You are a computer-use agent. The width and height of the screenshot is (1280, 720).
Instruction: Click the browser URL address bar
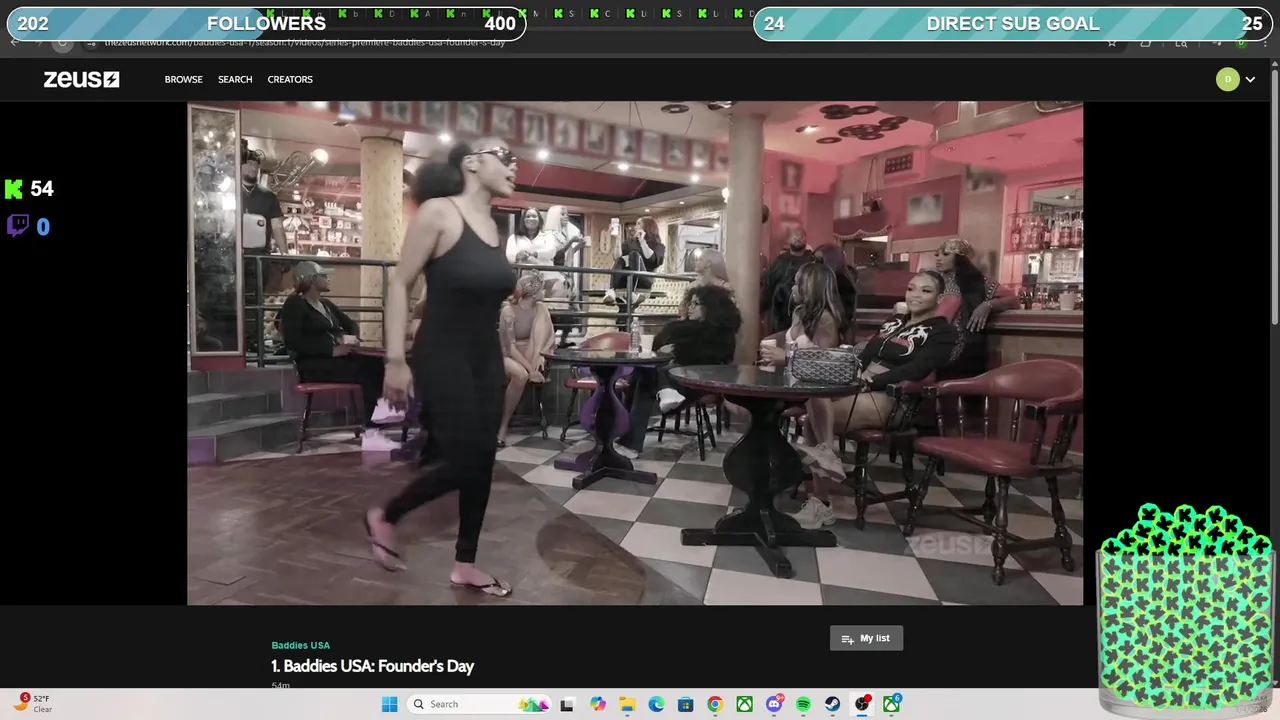tap(600, 43)
